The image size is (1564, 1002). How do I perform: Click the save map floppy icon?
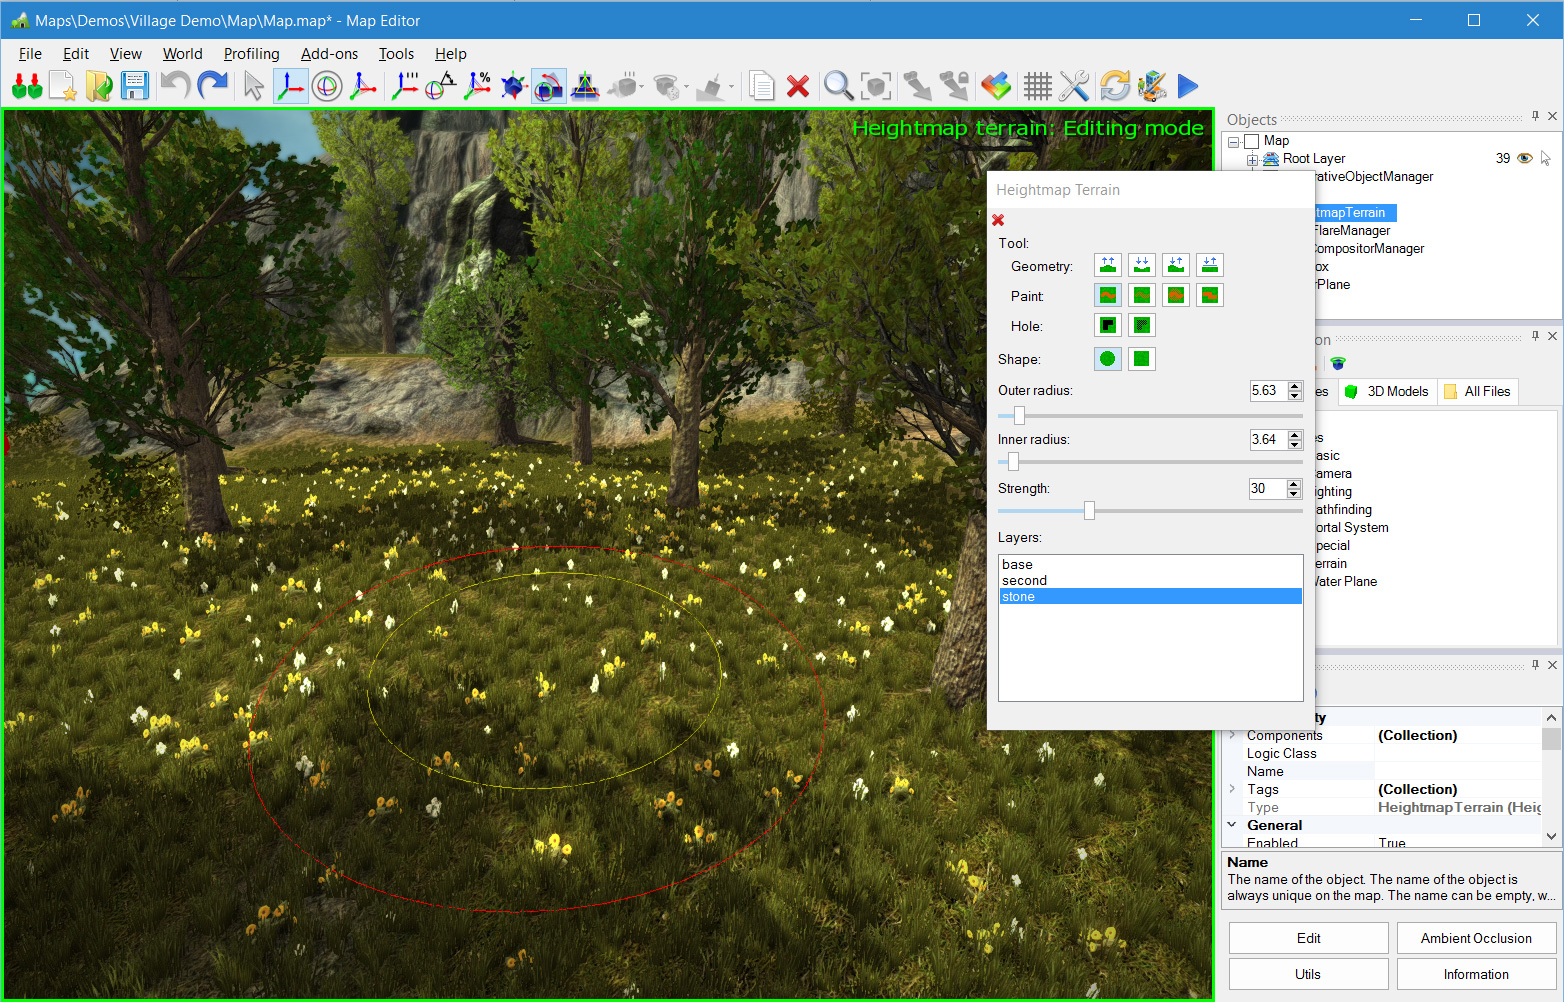[x=135, y=87]
